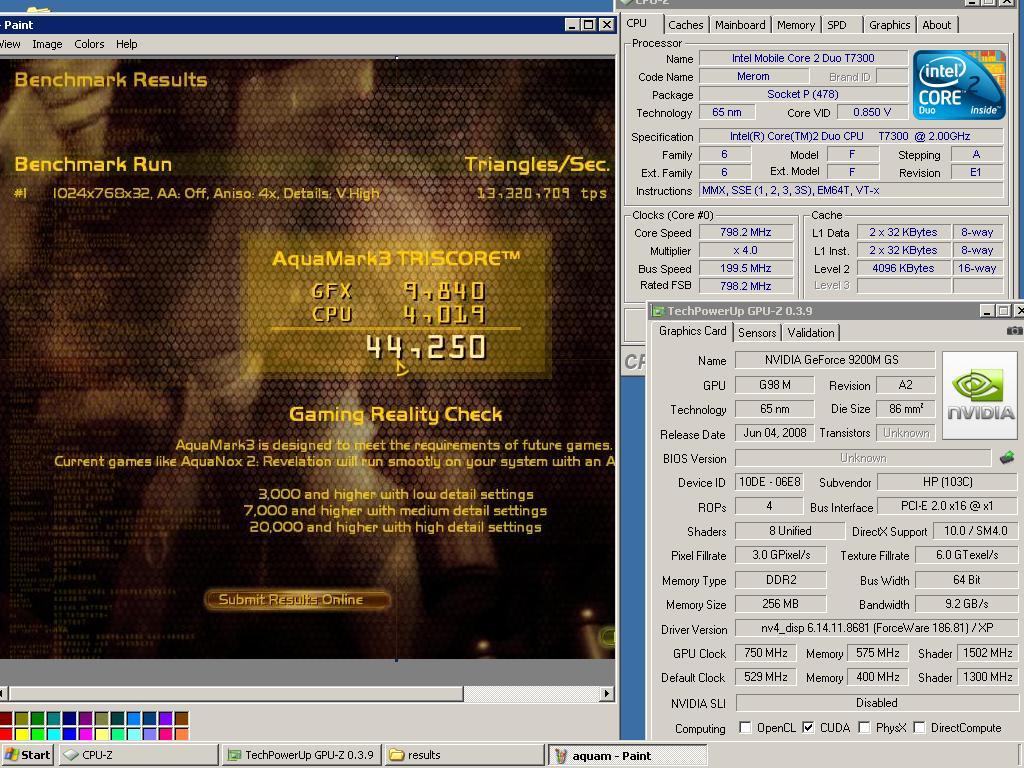Screen dimensions: 1024x768
Task: Click the Intel Core 2 Duo logo in CPU-Z
Action: point(959,84)
